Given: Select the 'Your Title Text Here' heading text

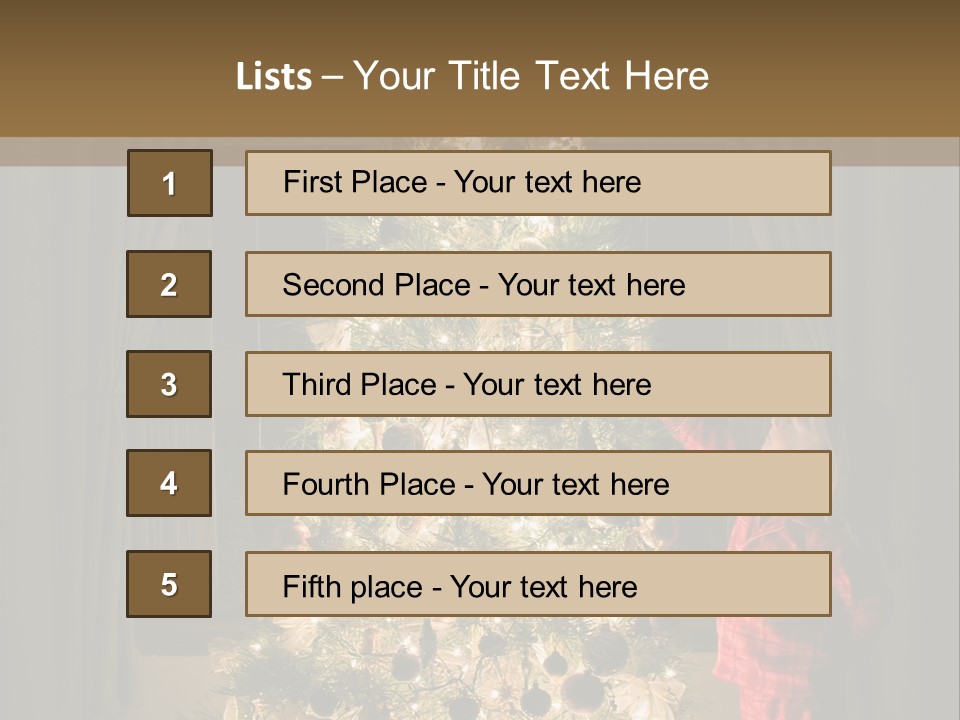Looking at the screenshot, I should [531, 76].
